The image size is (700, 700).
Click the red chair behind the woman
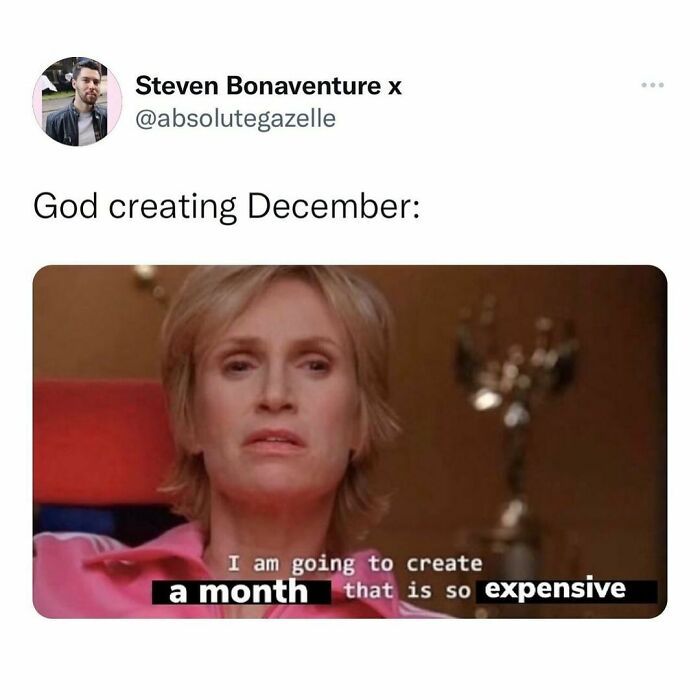tap(100, 440)
